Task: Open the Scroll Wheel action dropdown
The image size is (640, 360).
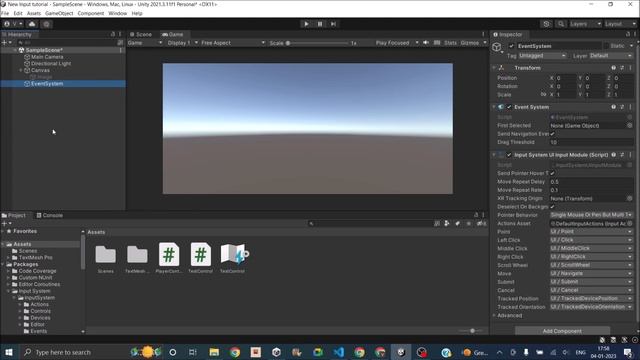Action: [x=591, y=265]
